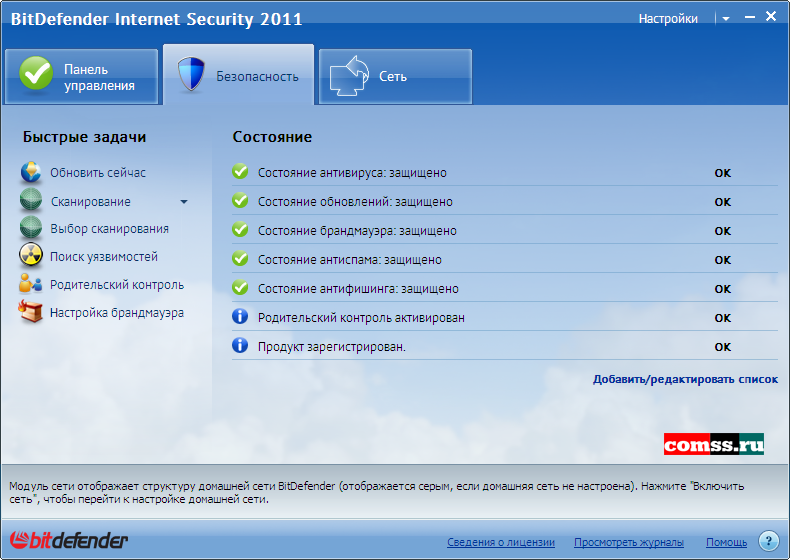Run Поиск уязвимостей task
This screenshot has width=790, height=560.
tap(104, 257)
